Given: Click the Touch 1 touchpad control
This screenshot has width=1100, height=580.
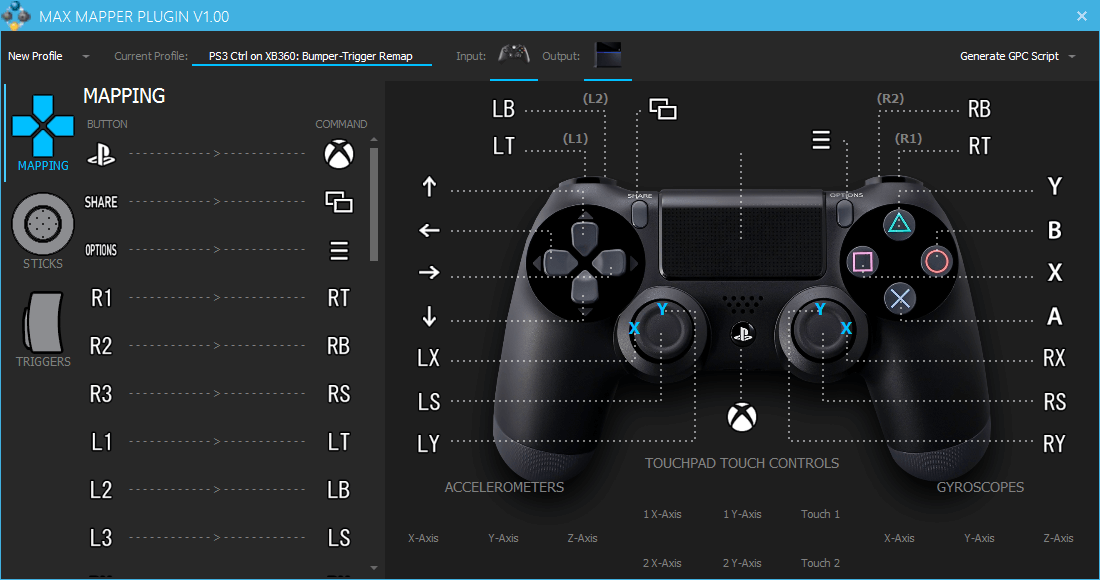Looking at the screenshot, I should pos(820,514).
